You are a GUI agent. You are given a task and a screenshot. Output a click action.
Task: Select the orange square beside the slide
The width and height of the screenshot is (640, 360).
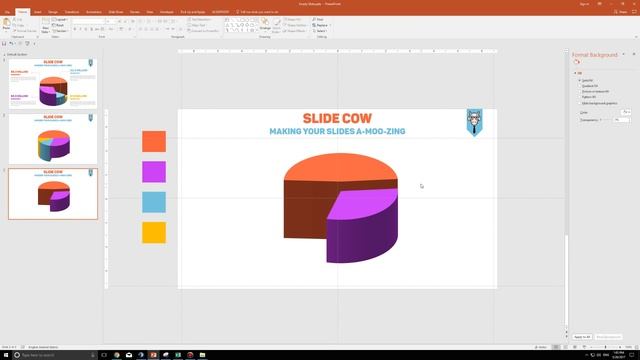[154, 141]
